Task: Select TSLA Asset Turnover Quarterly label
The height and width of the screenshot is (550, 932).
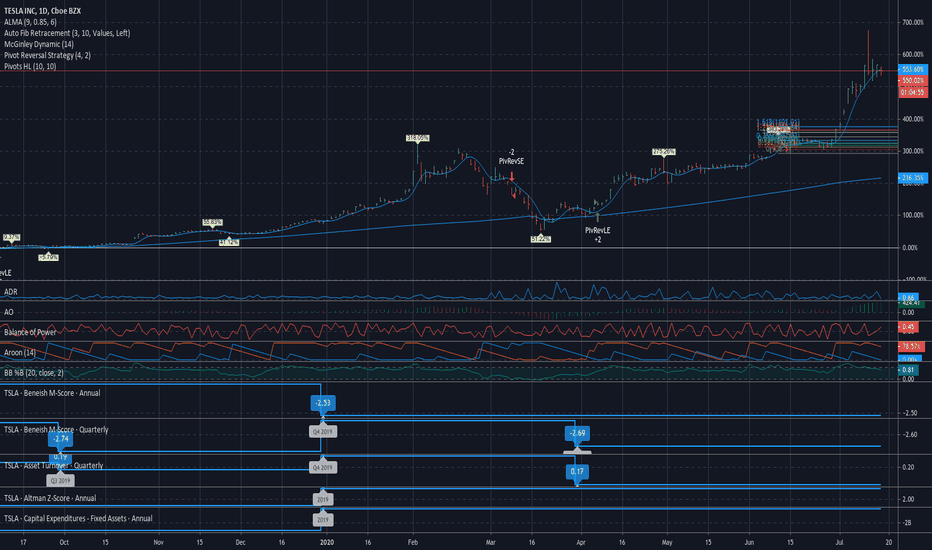Action: click(53, 466)
